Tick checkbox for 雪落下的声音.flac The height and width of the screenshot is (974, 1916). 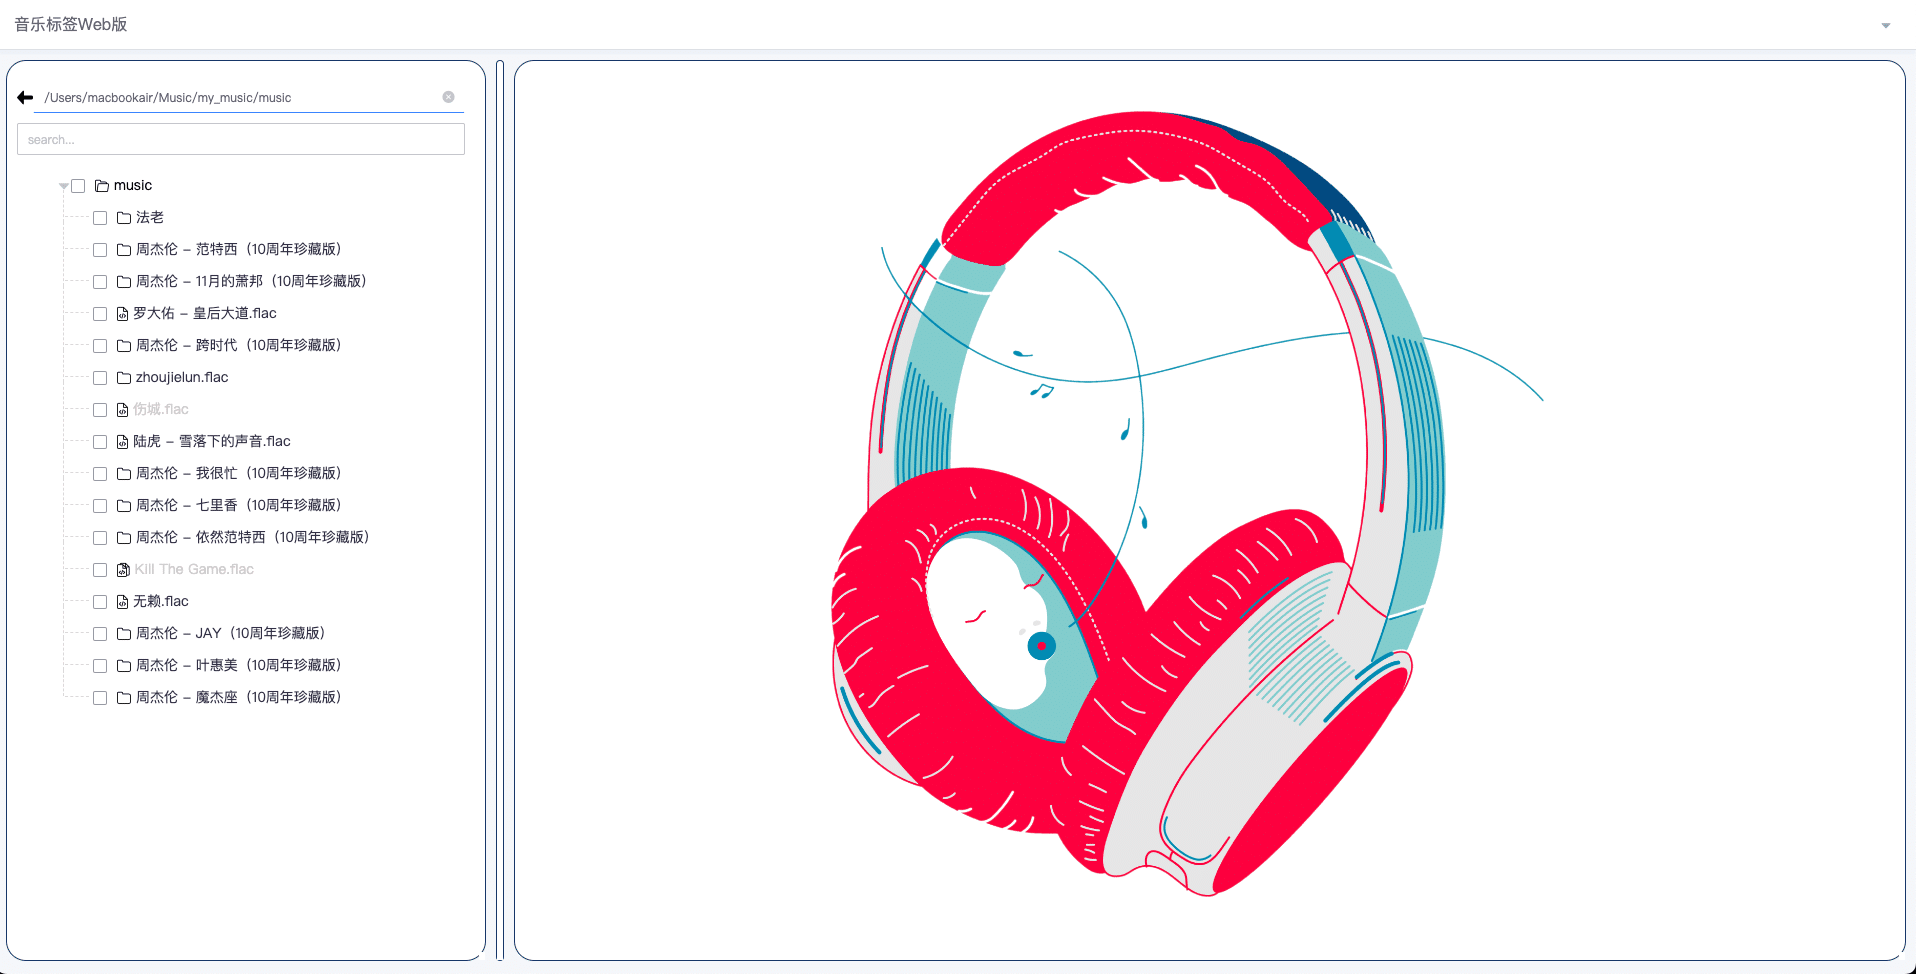click(100, 442)
